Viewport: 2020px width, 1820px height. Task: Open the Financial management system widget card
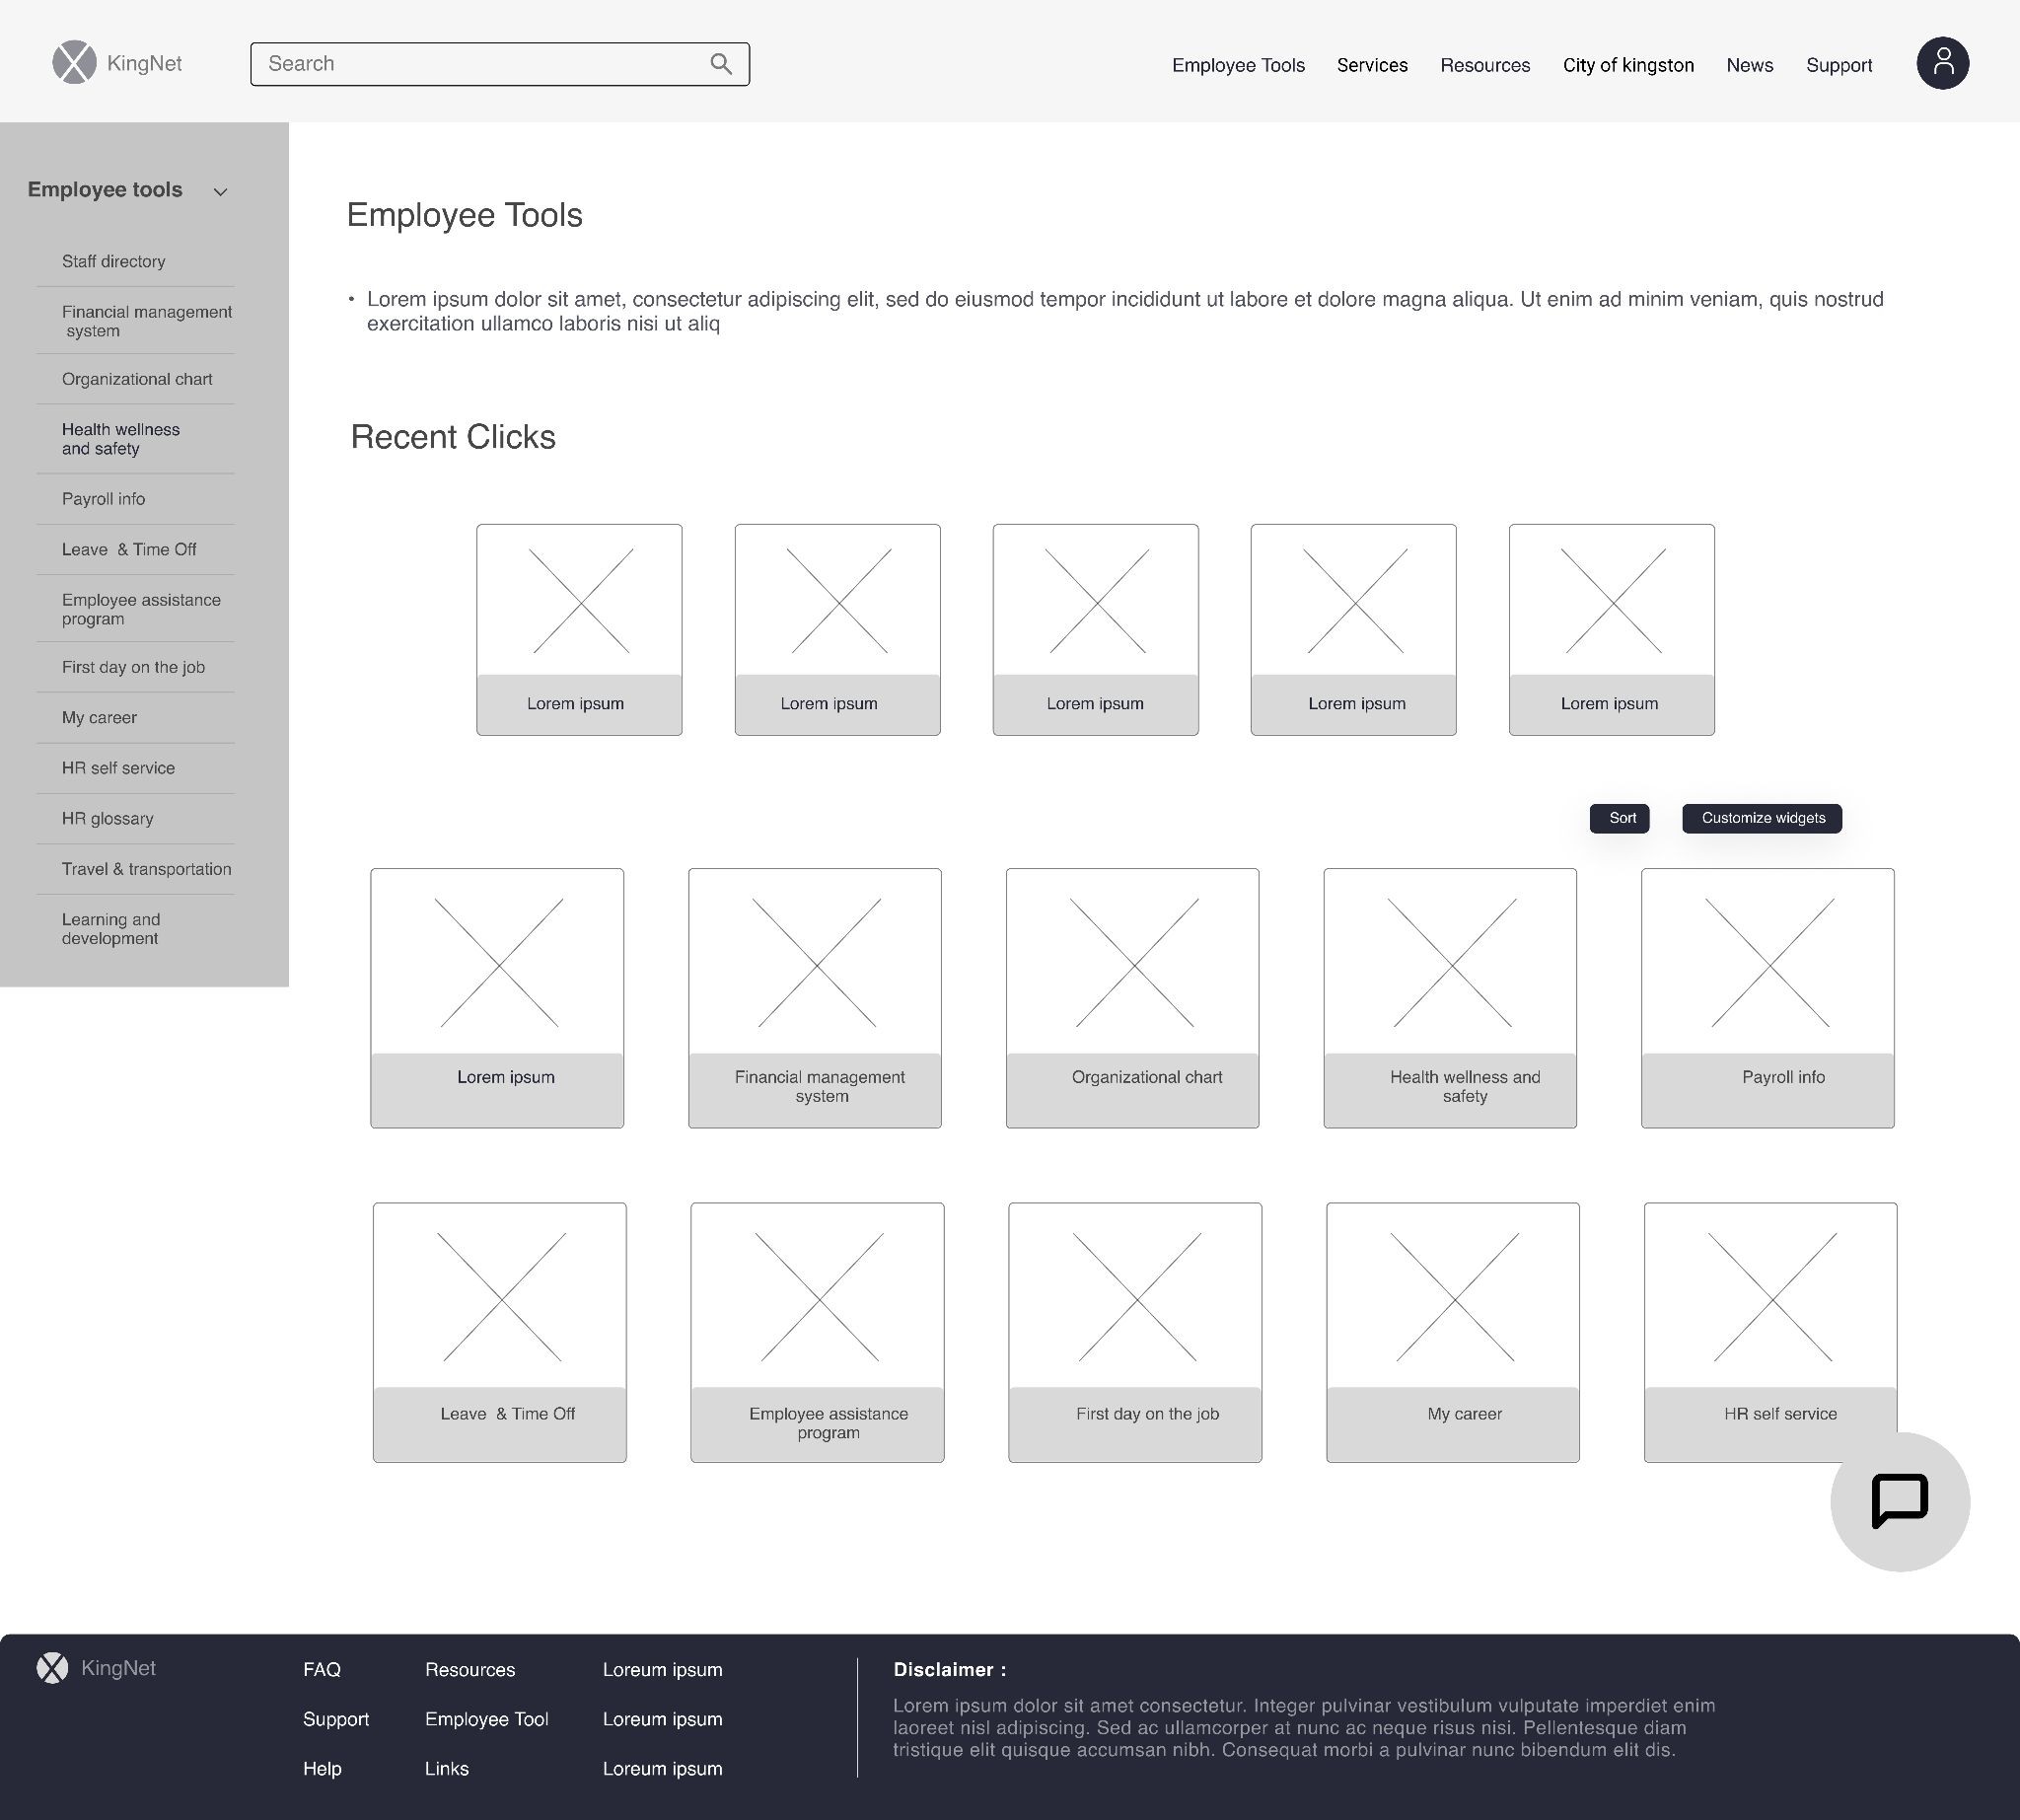click(x=814, y=998)
